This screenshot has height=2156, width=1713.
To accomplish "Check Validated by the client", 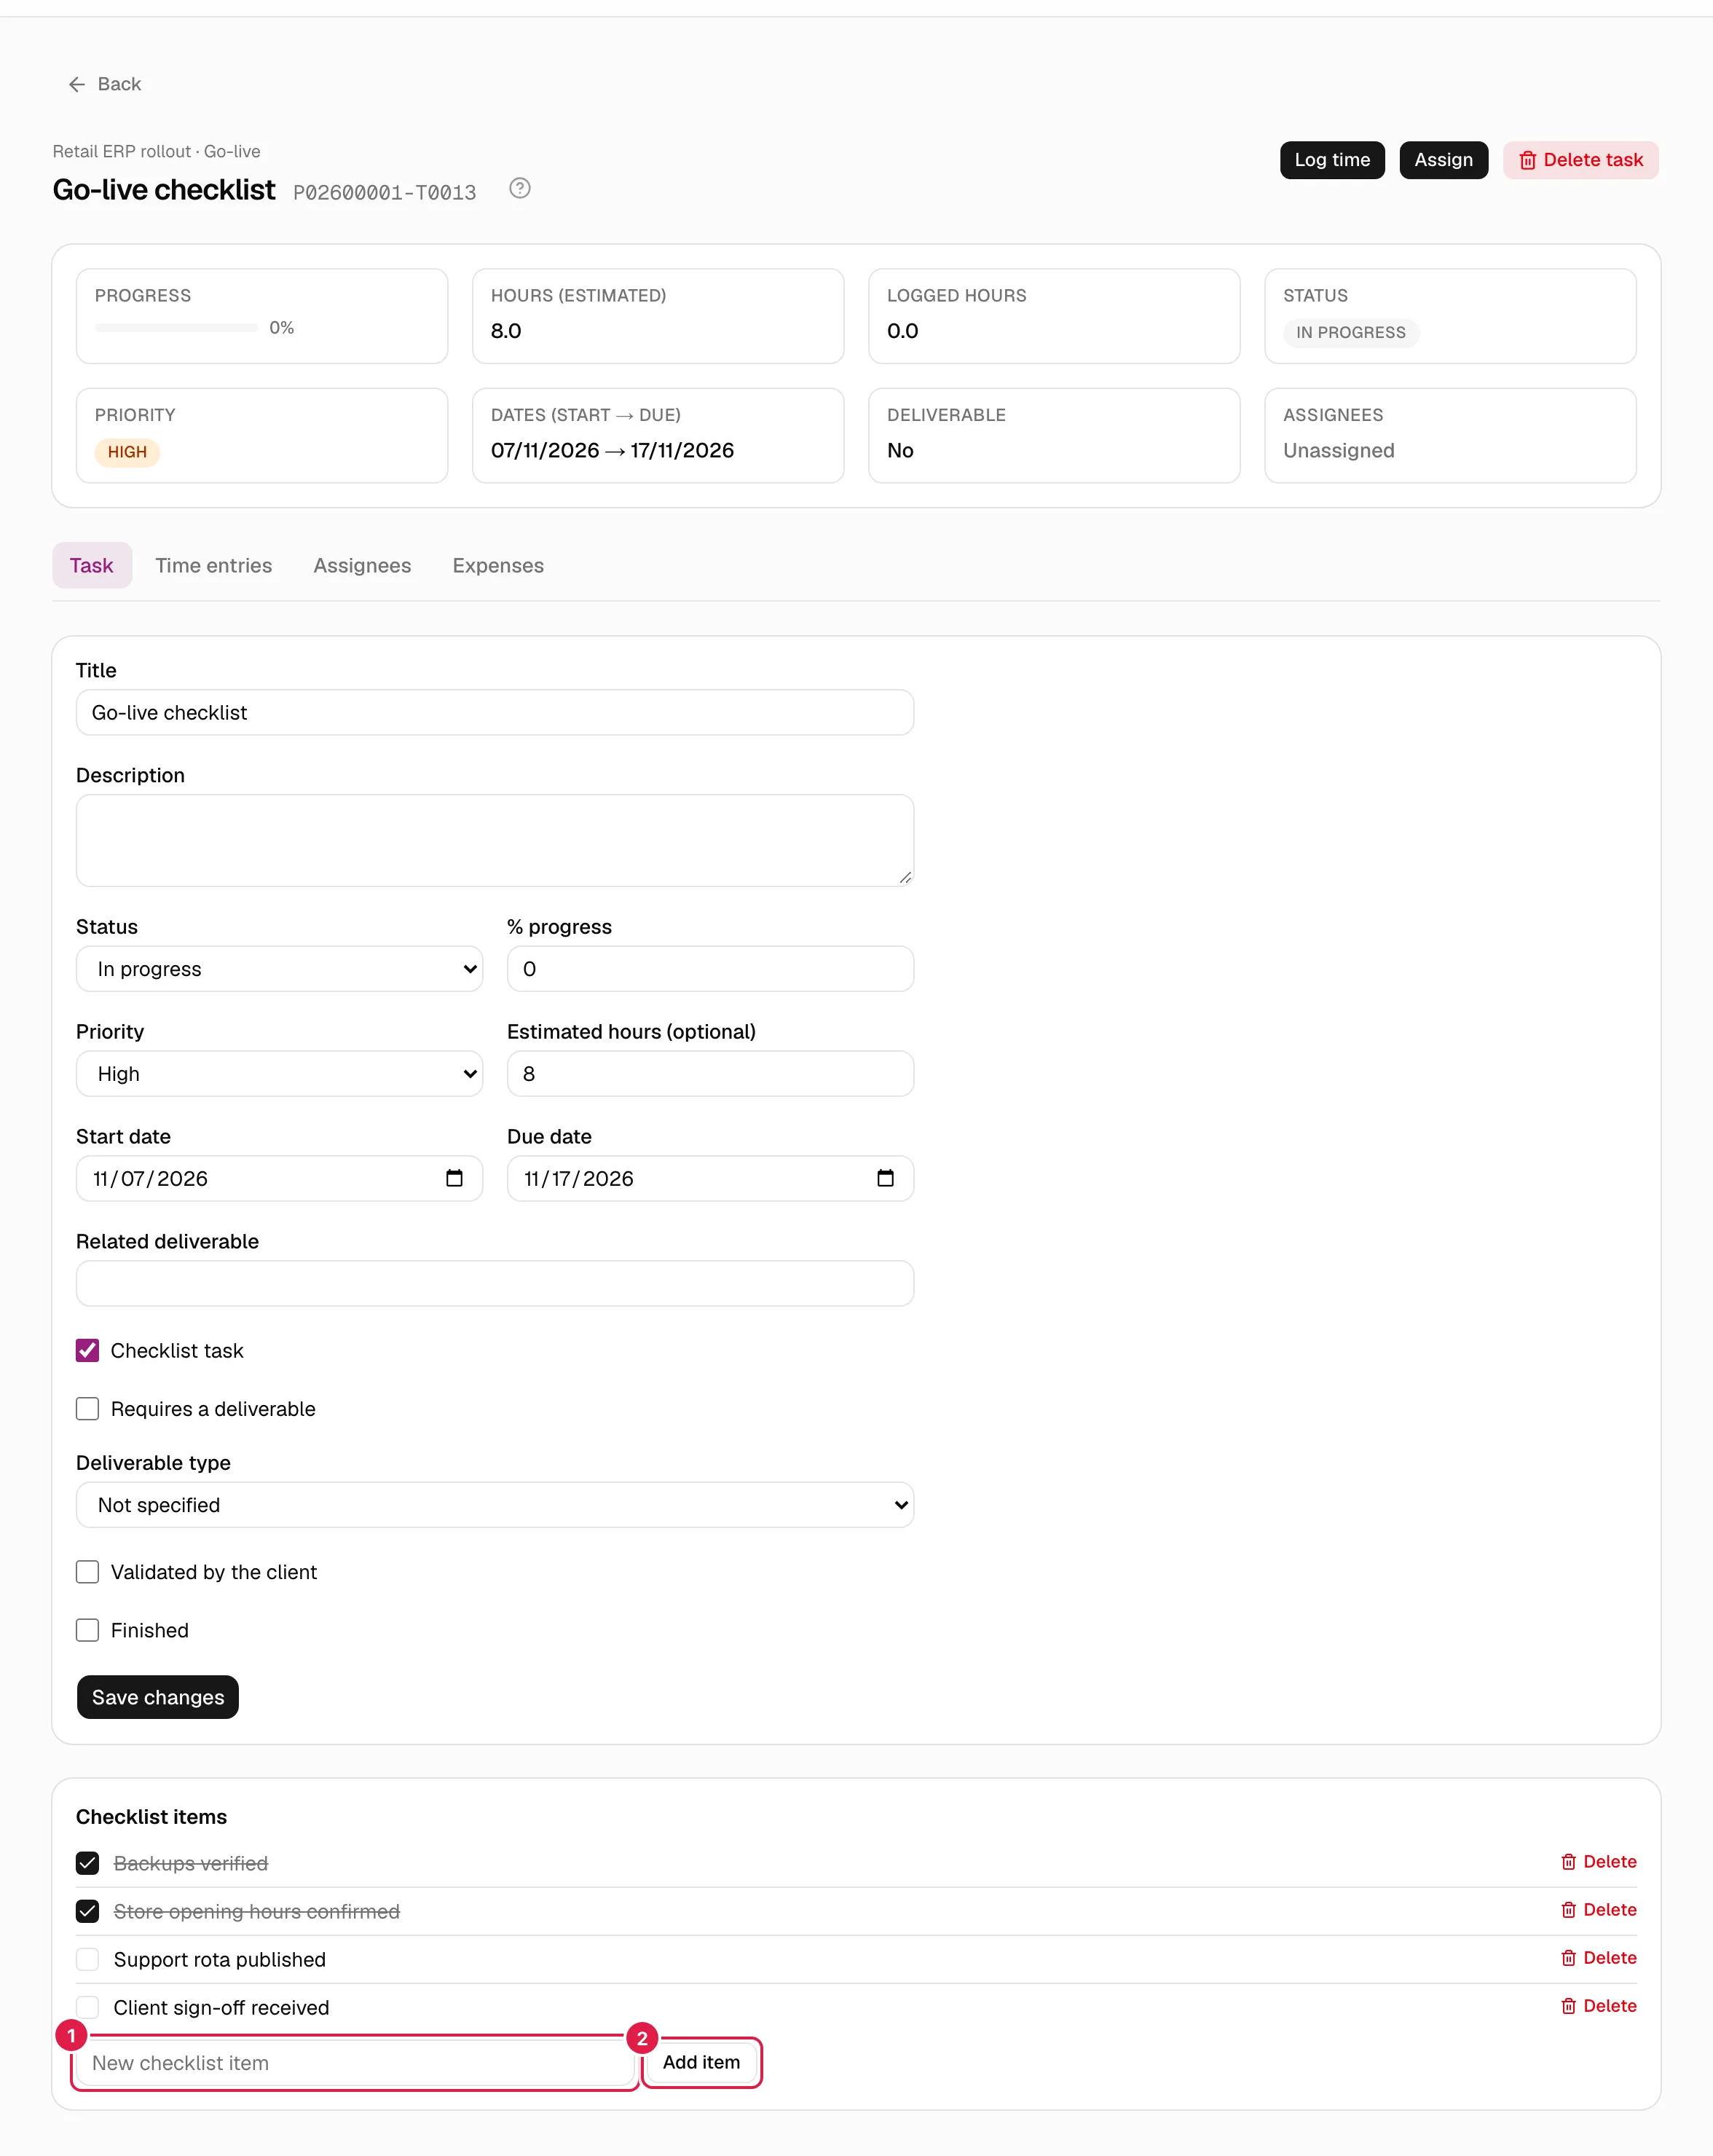I will point(88,1571).
